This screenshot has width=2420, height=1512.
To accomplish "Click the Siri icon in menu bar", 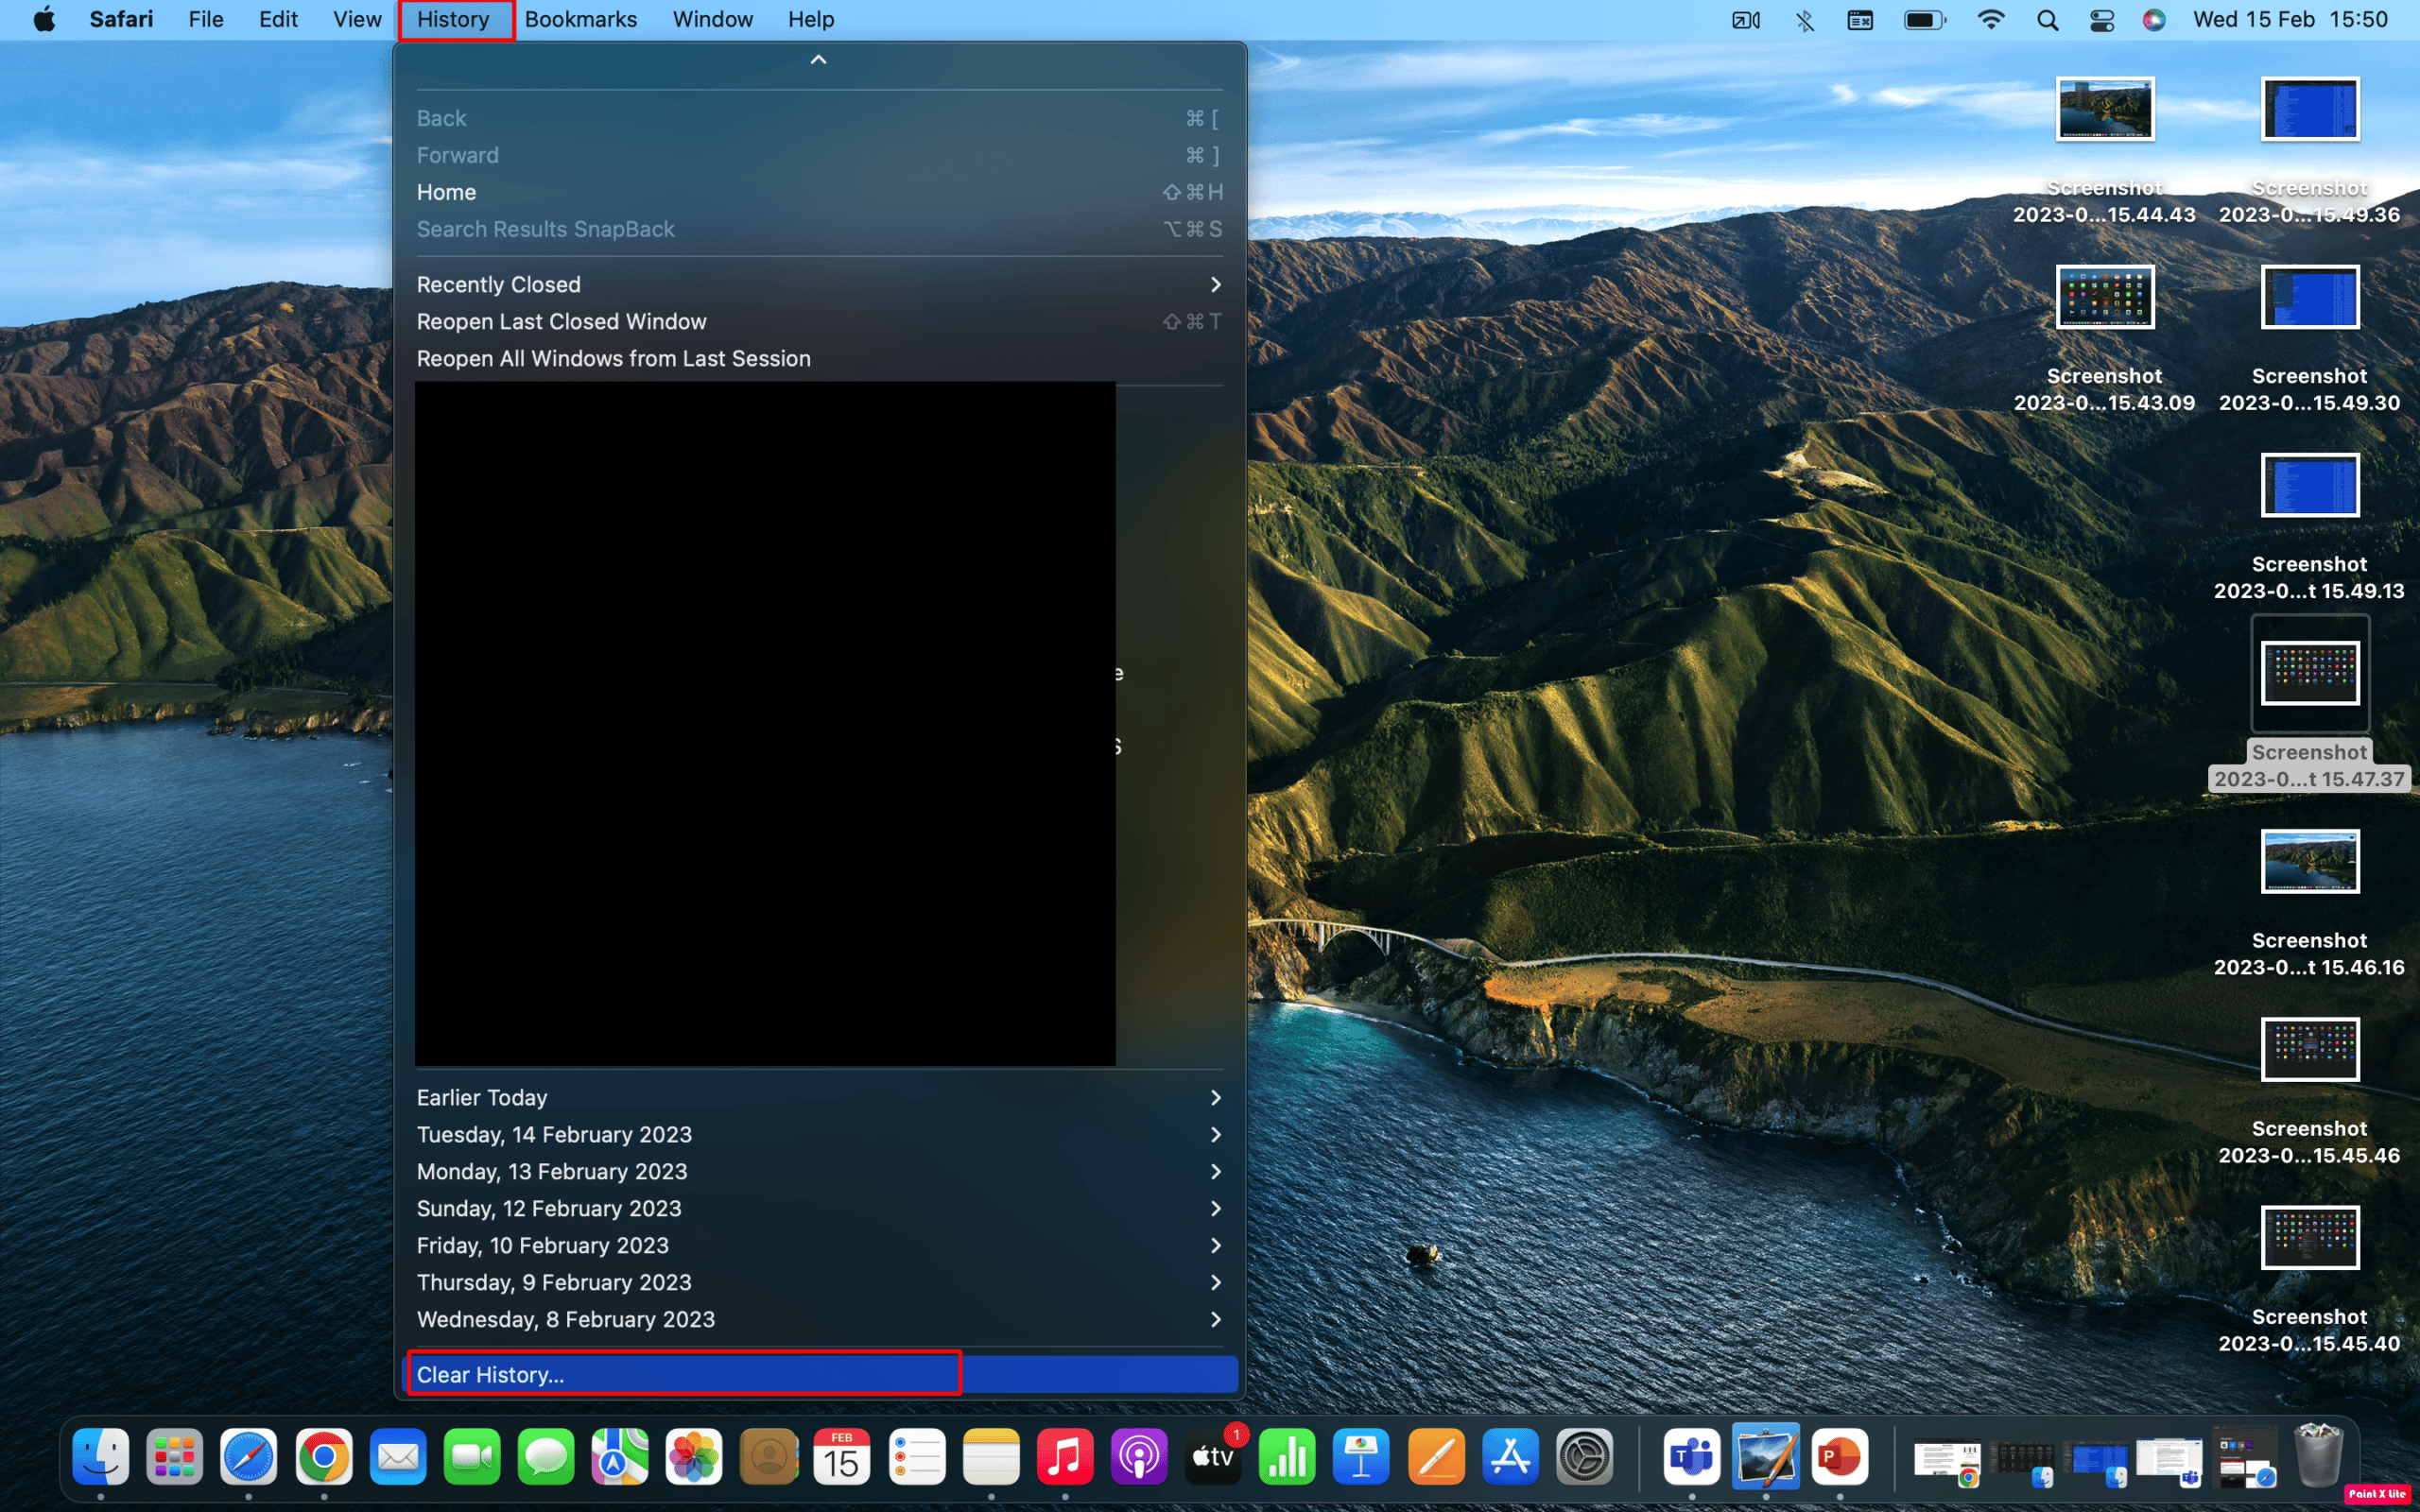I will (x=2154, y=20).
